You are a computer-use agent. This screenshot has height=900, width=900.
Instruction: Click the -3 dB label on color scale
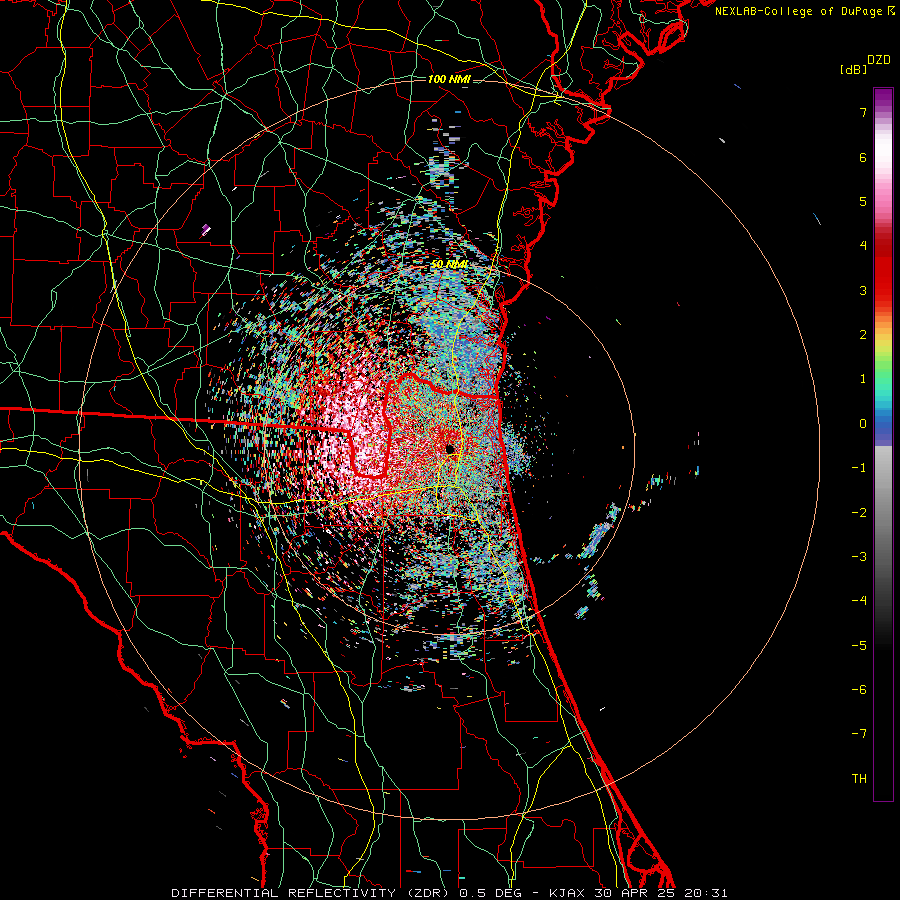tap(859, 557)
